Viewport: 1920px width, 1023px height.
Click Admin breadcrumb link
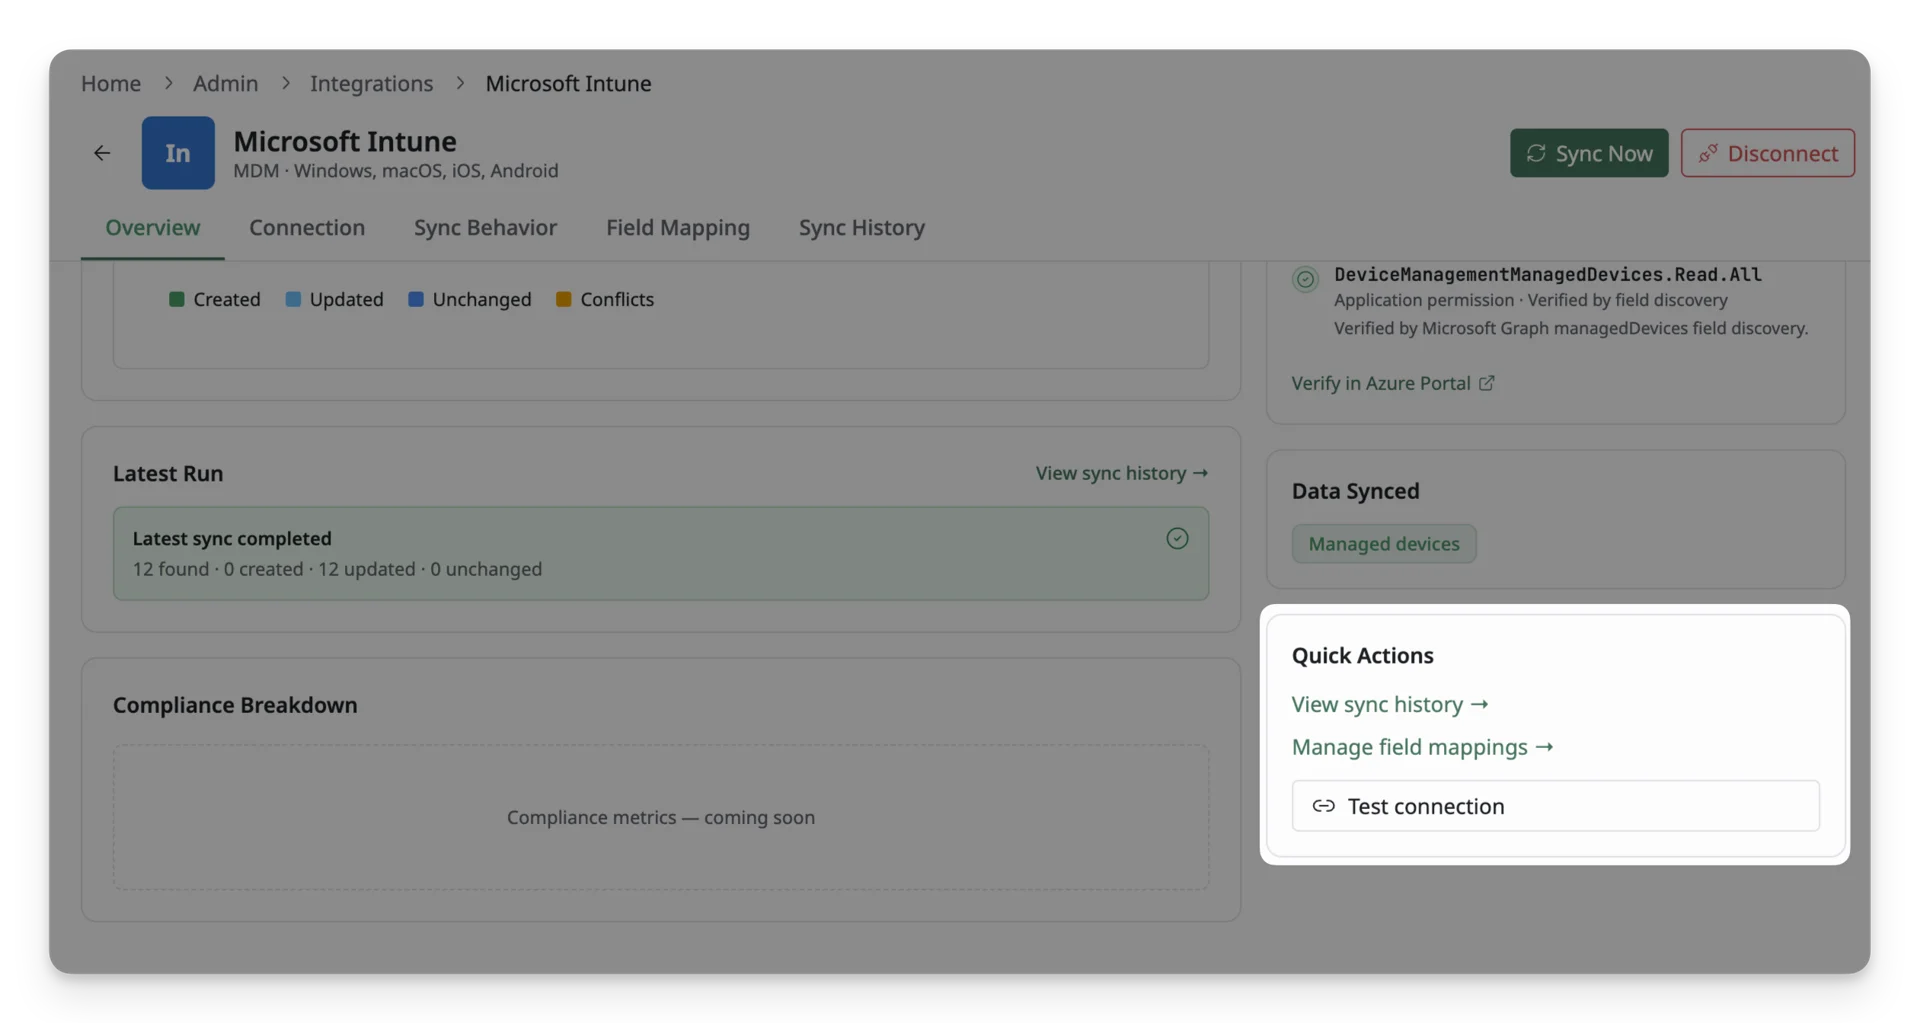(225, 83)
